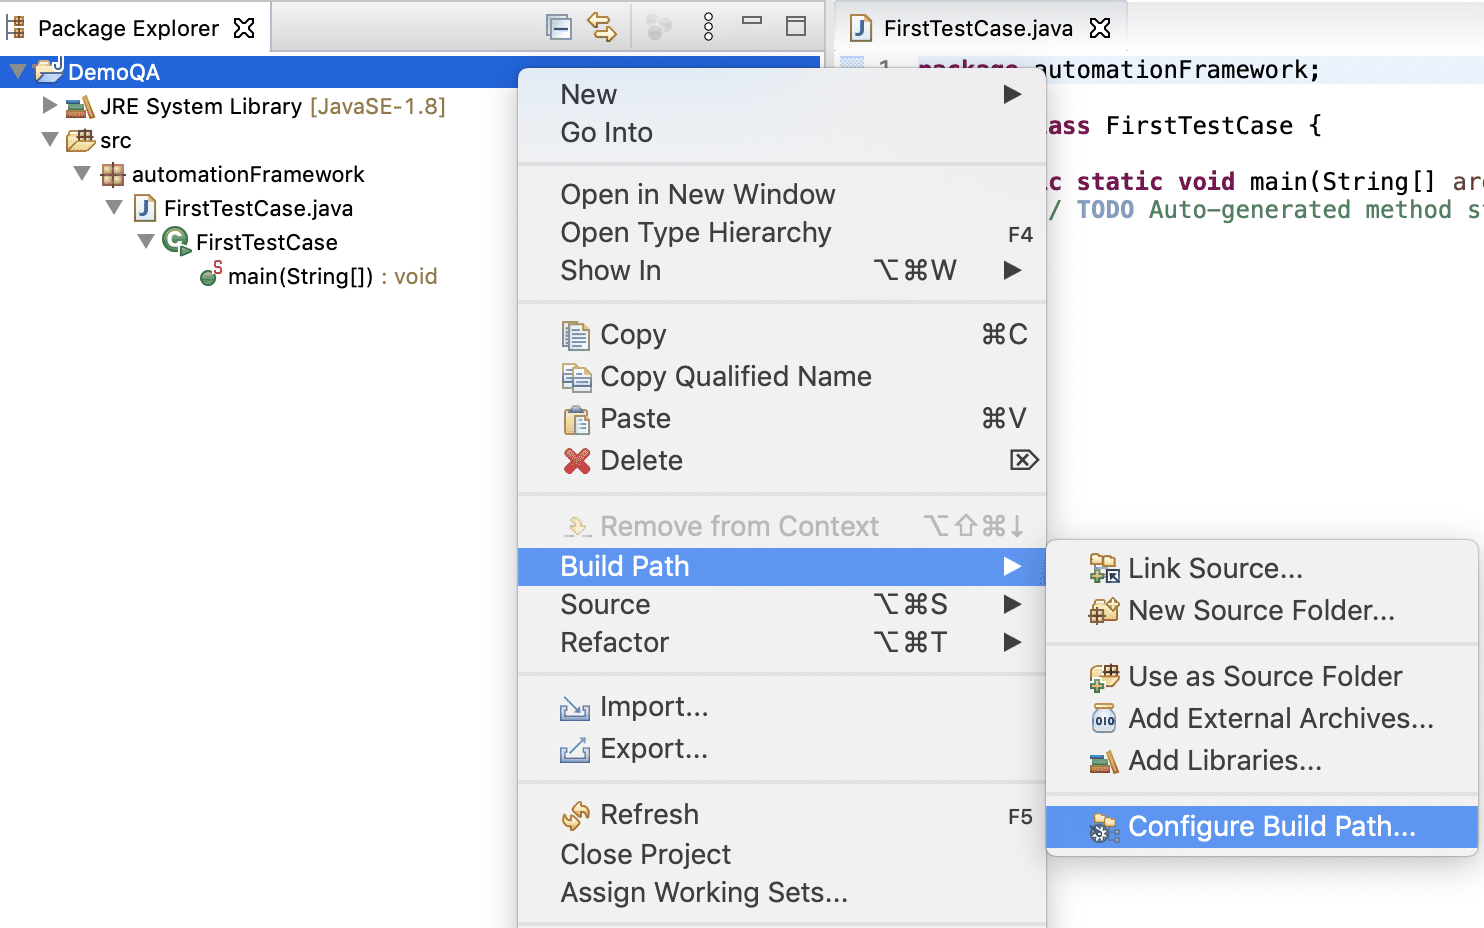Image resolution: width=1484 pixels, height=928 pixels.
Task: Click the Refresh icon
Action: (576, 816)
